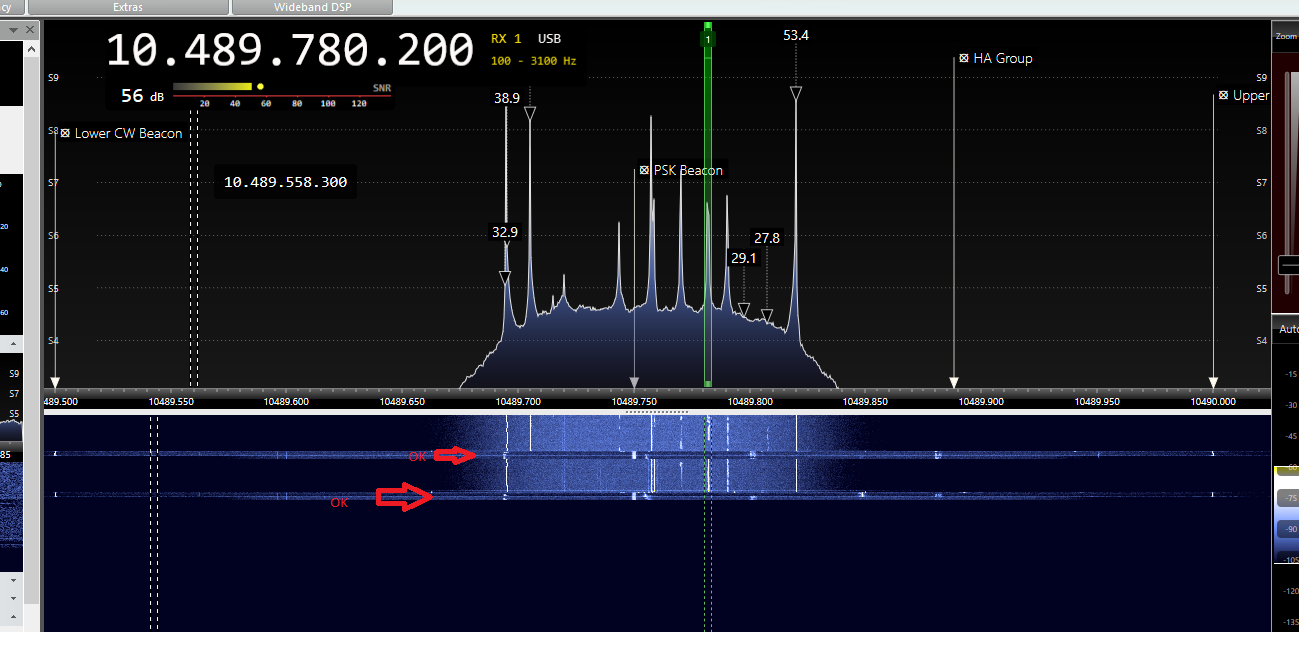Viewport: 1299px width, 648px height.
Task: Click the USB mode label
Action: click(549, 39)
